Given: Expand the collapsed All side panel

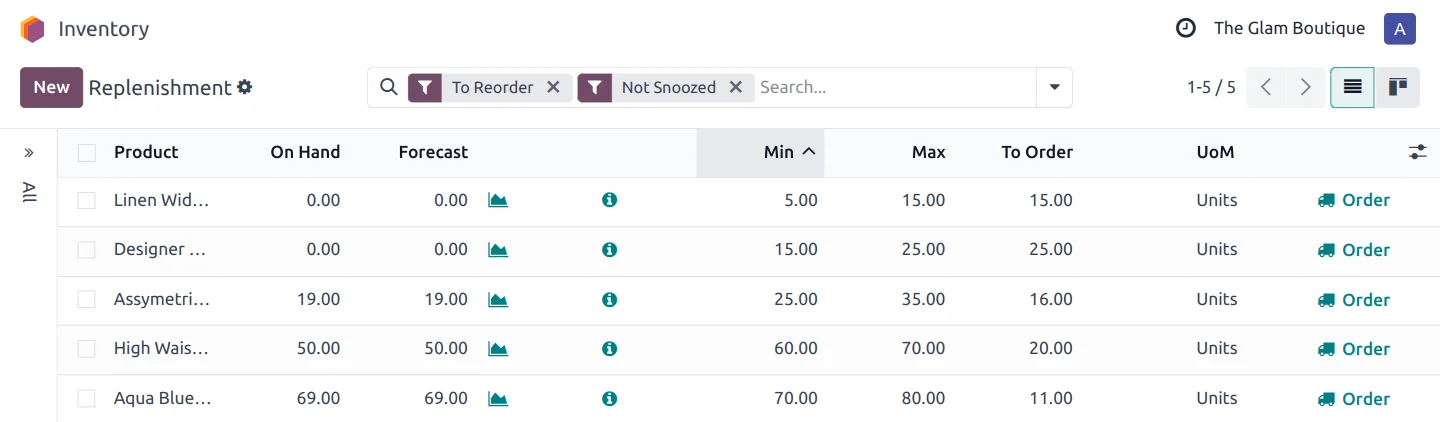Looking at the screenshot, I should [x=29, y=153].
